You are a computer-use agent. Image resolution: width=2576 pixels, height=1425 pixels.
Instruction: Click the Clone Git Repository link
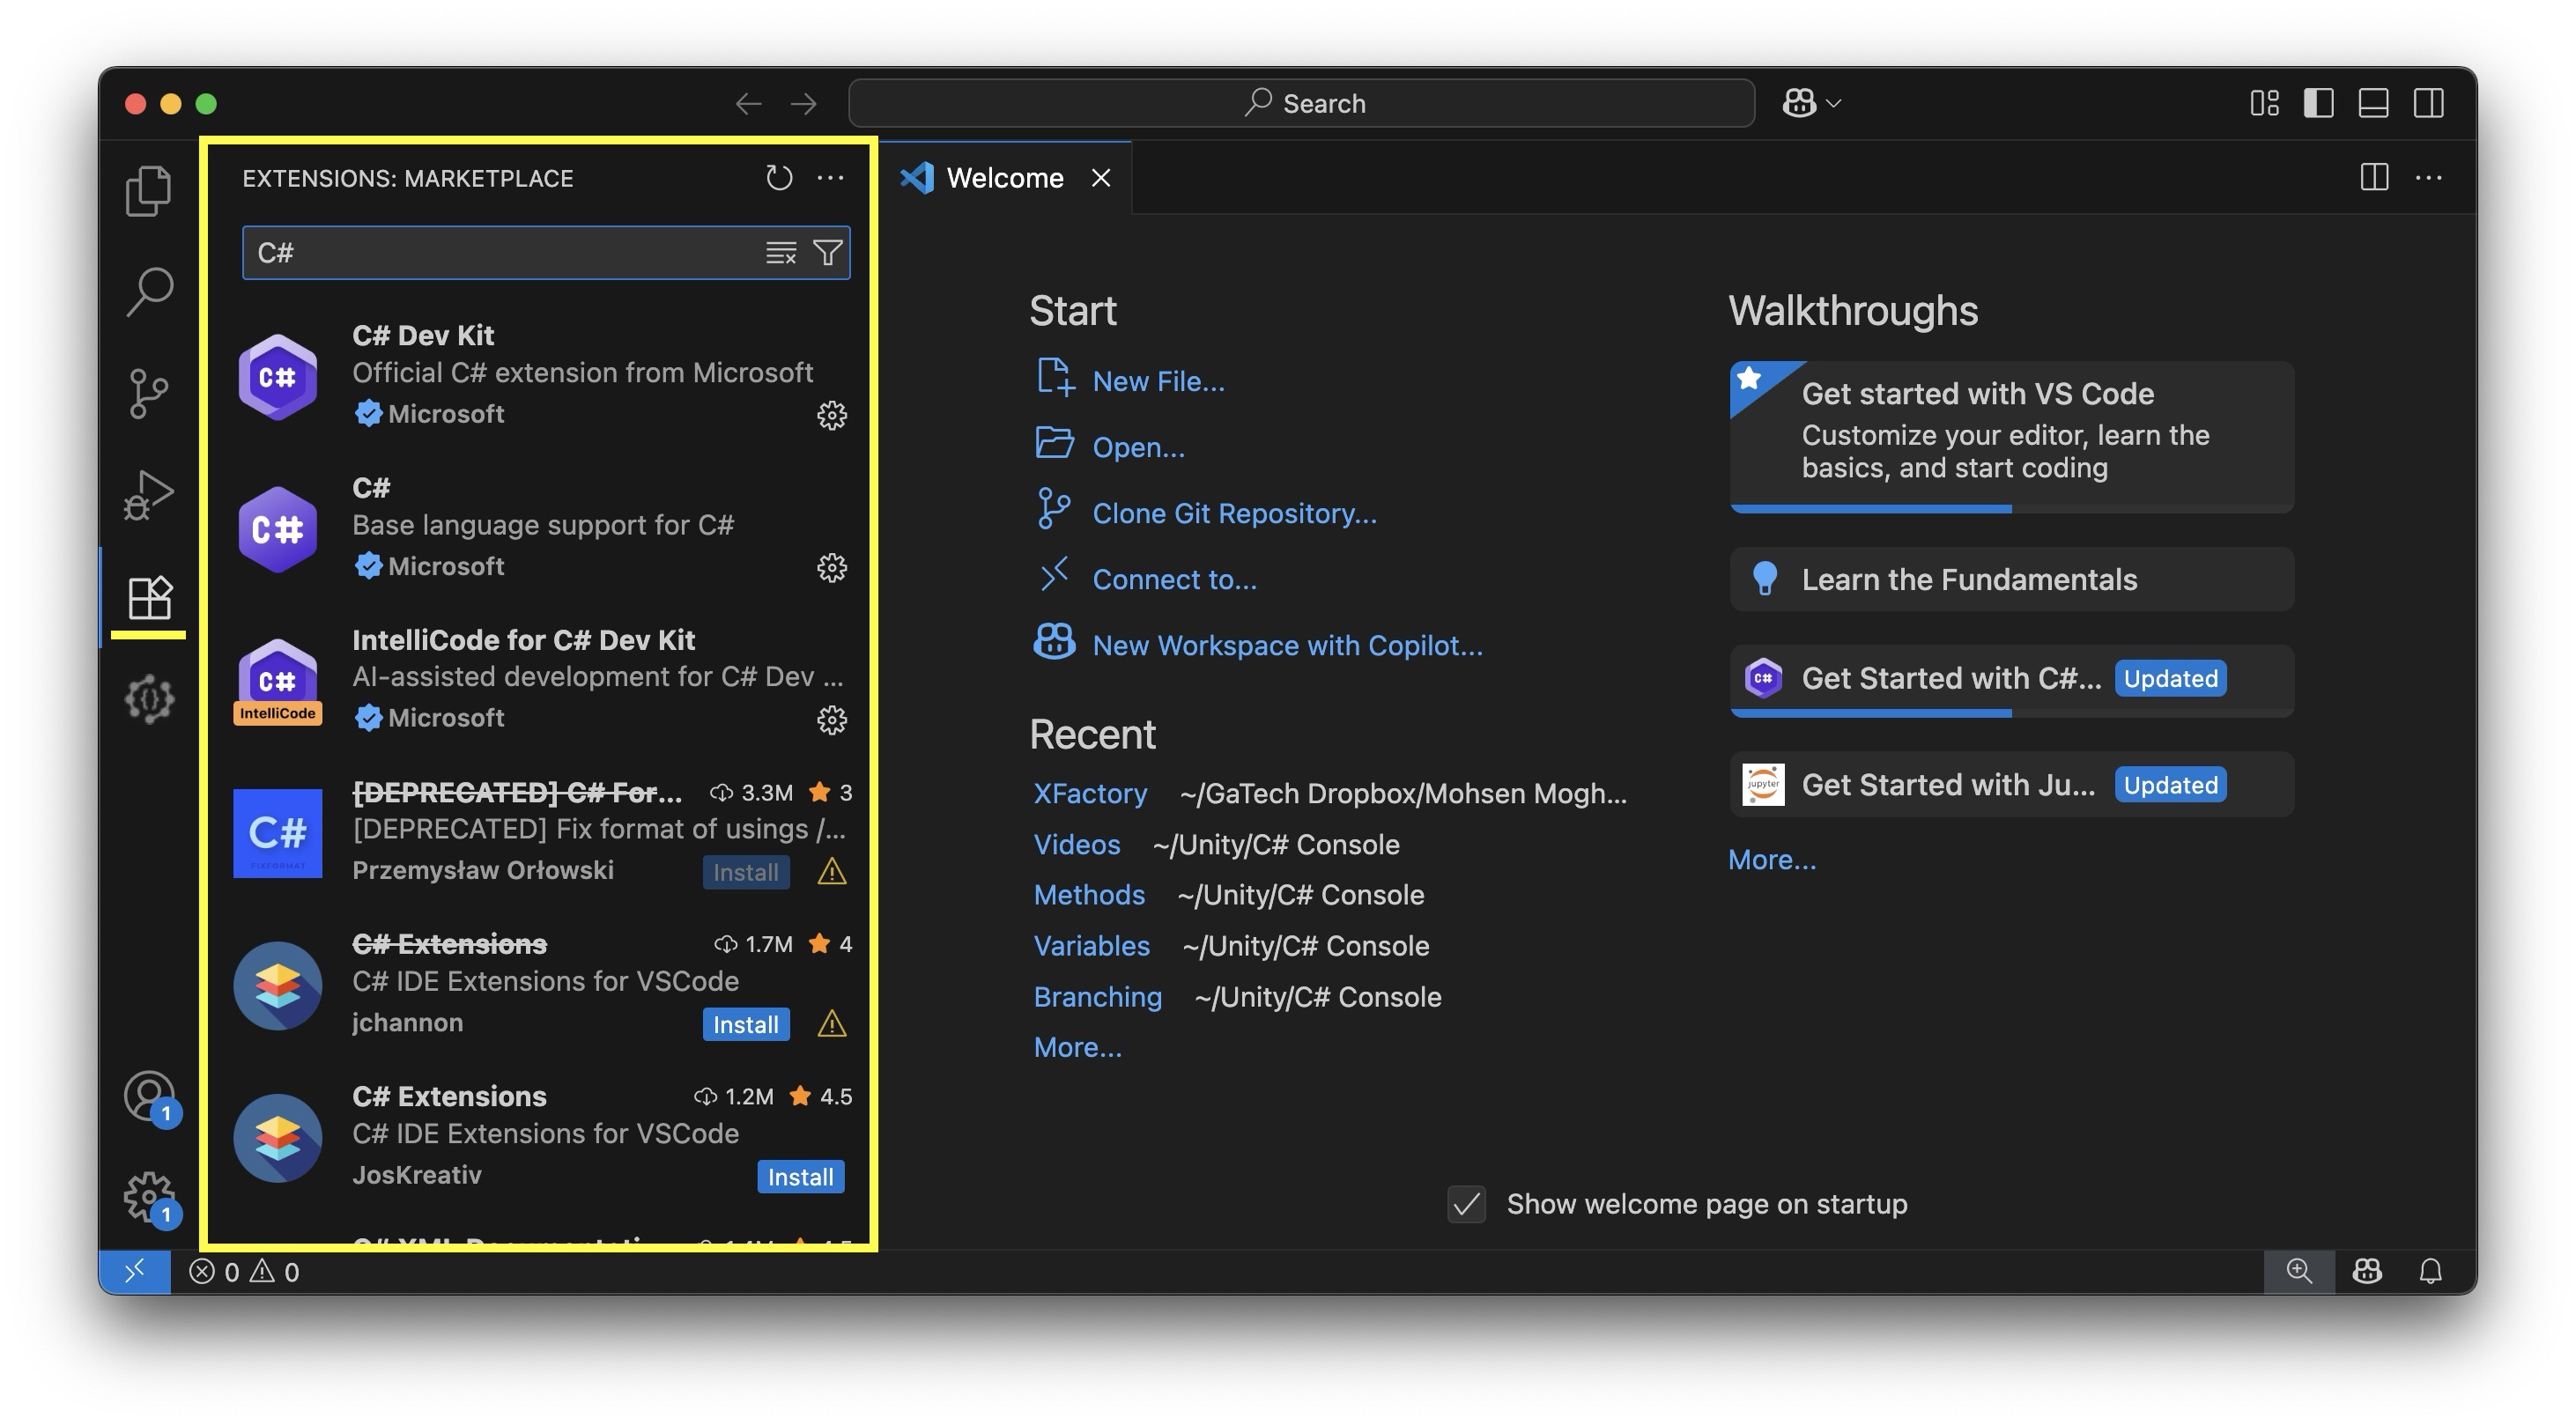click(x=1234, y=513)
